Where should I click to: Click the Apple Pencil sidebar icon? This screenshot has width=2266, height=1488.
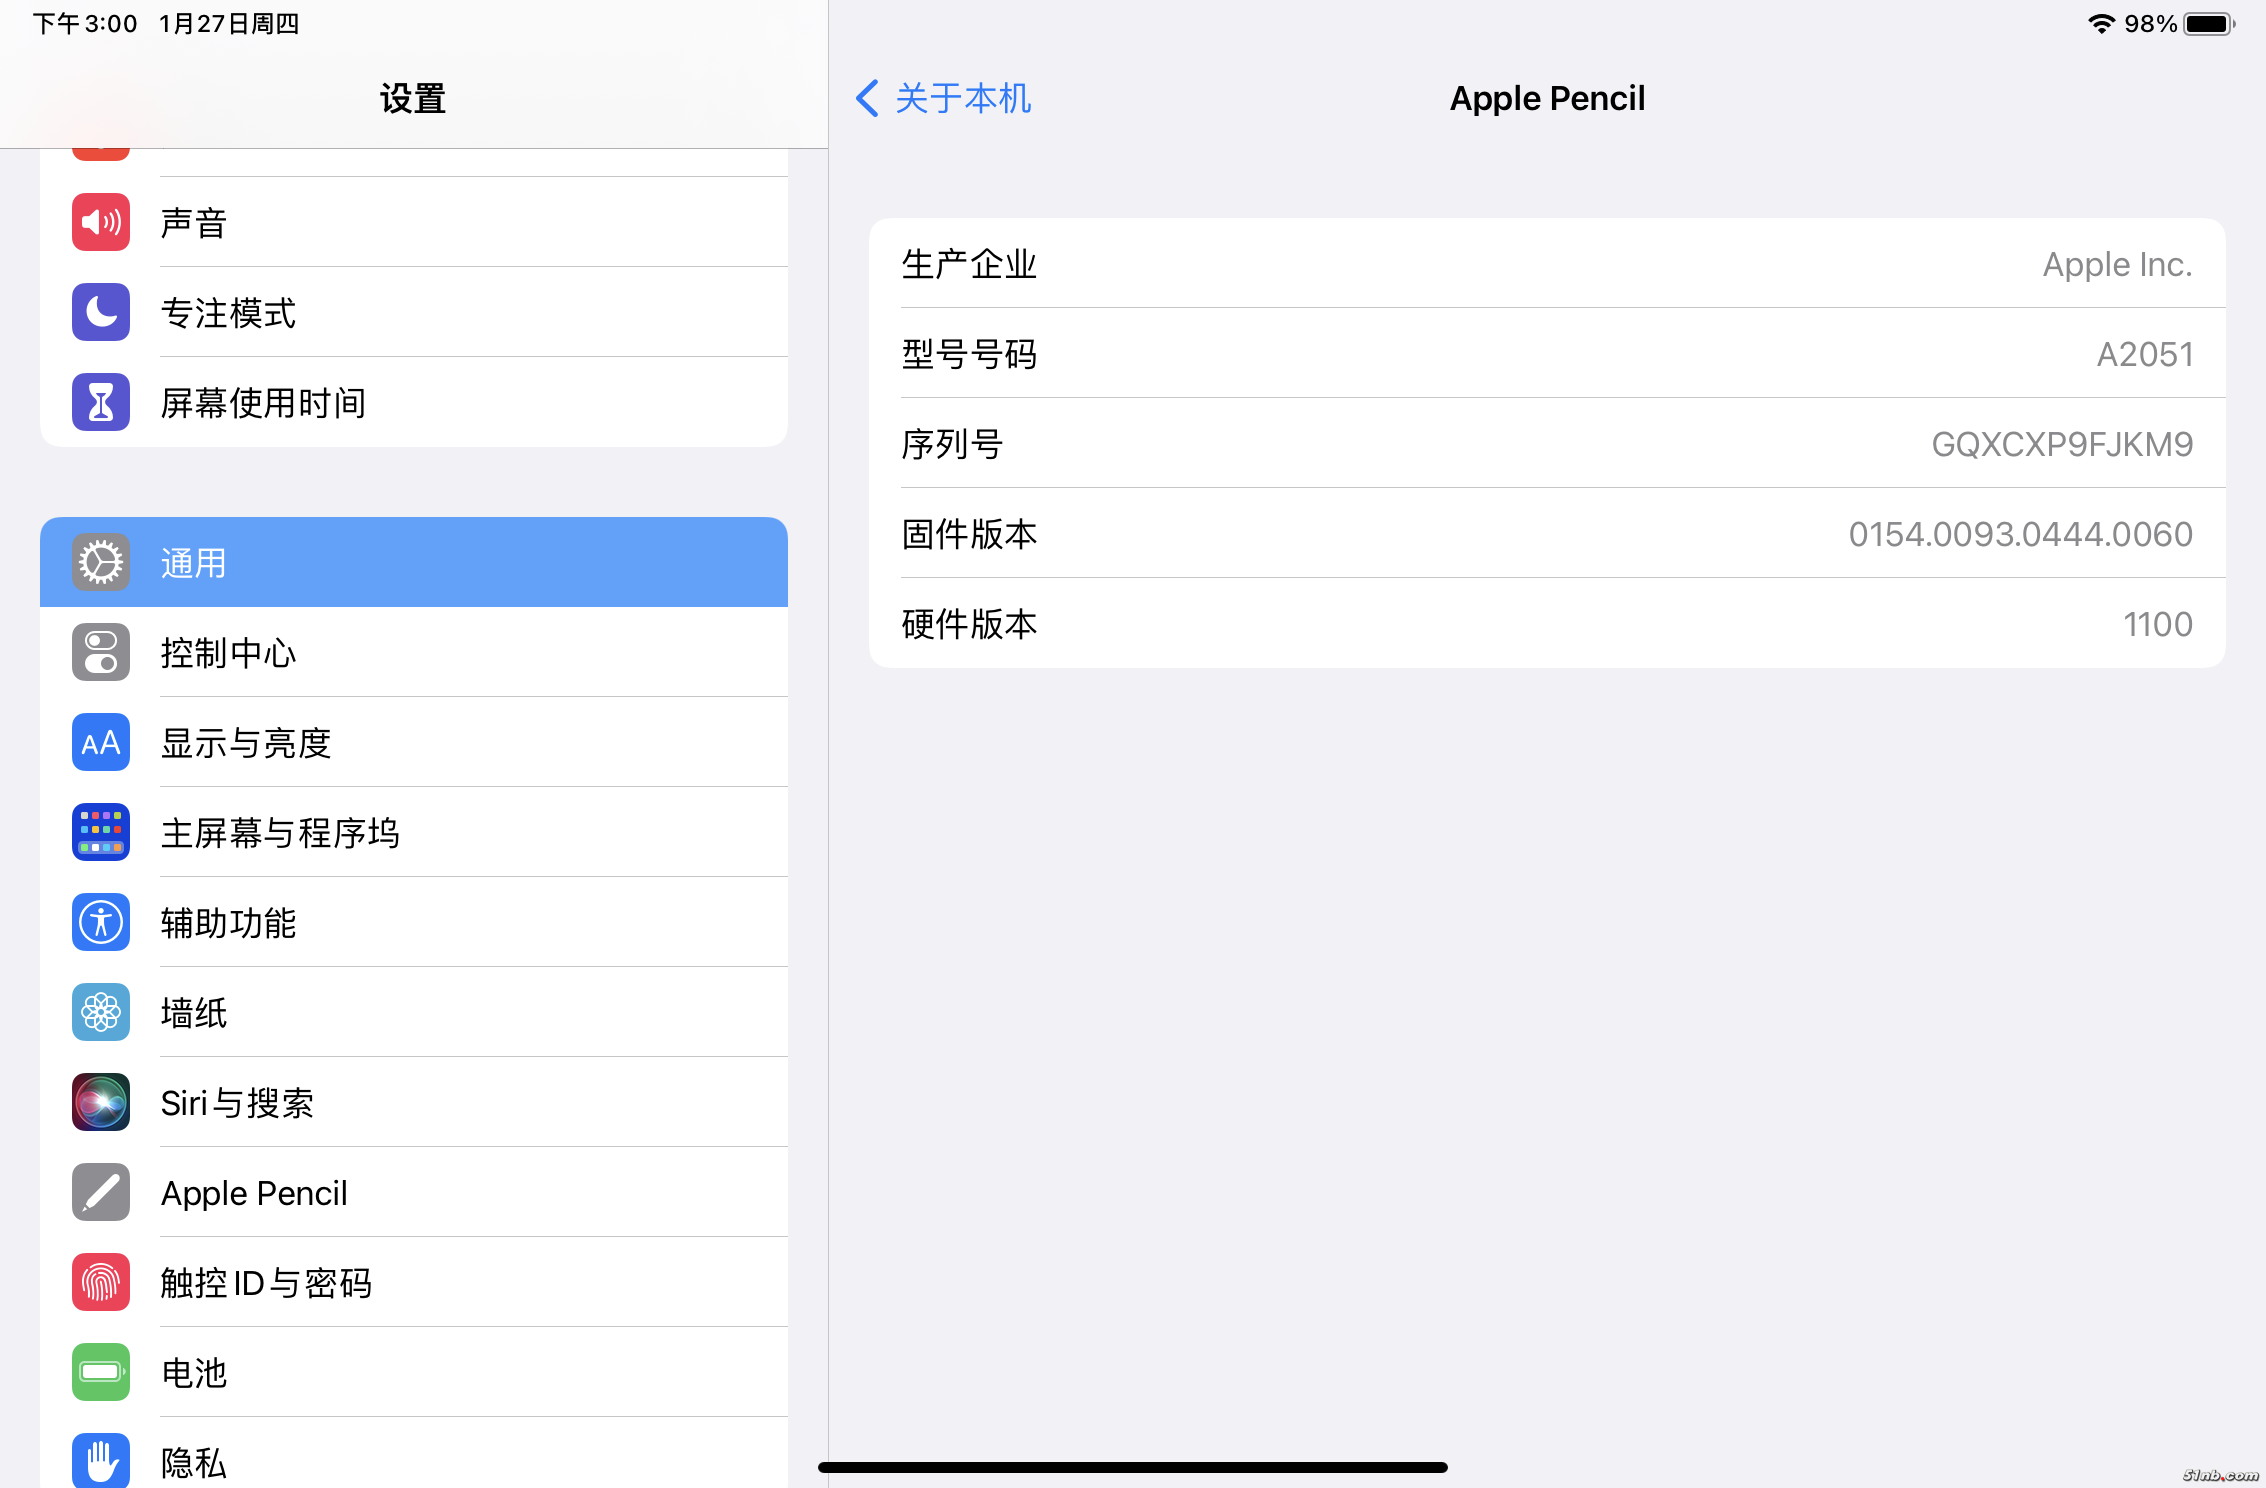pos(101,1192)
